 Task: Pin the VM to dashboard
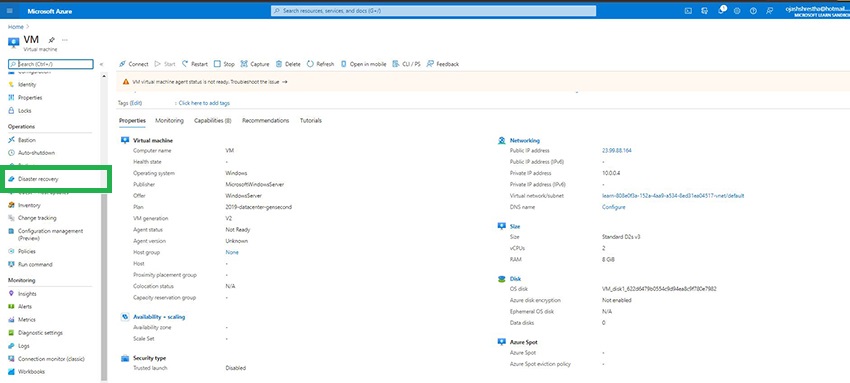click(51, 40)
